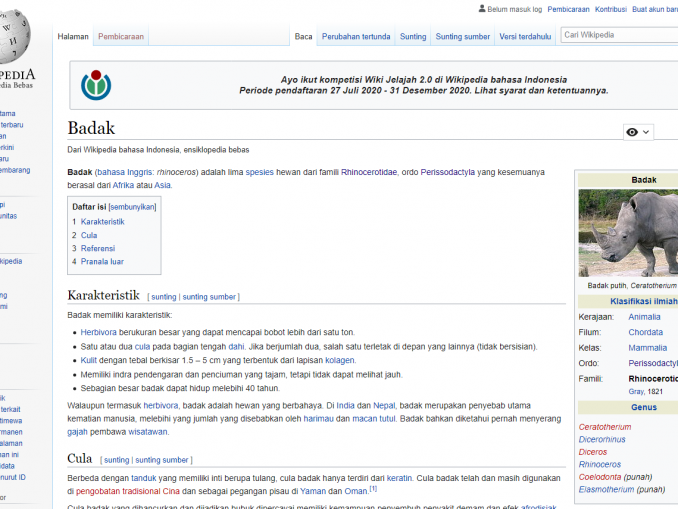Screen dimensions: 678x509
Task: Open the Herbivora bullet link
Action: pos(99,332)
